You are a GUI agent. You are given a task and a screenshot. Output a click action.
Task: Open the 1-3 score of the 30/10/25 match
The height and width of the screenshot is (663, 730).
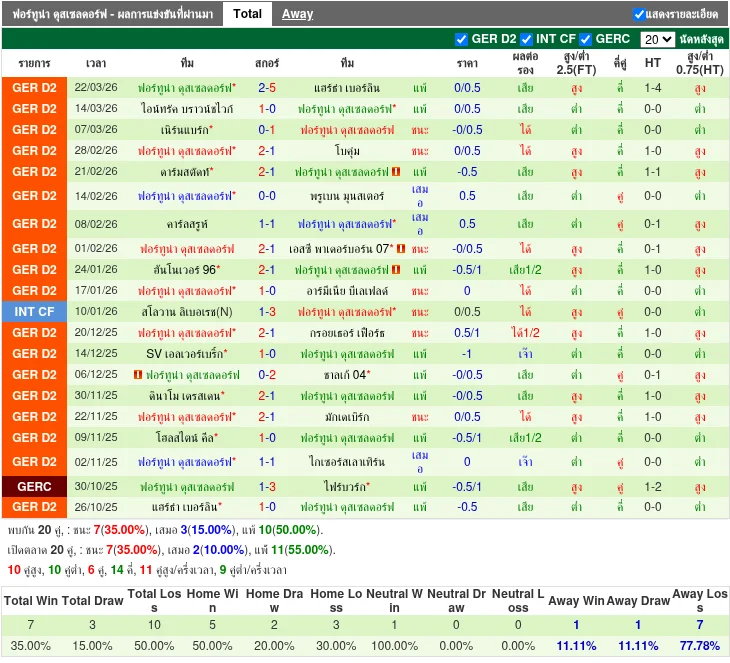coord(267,487)
